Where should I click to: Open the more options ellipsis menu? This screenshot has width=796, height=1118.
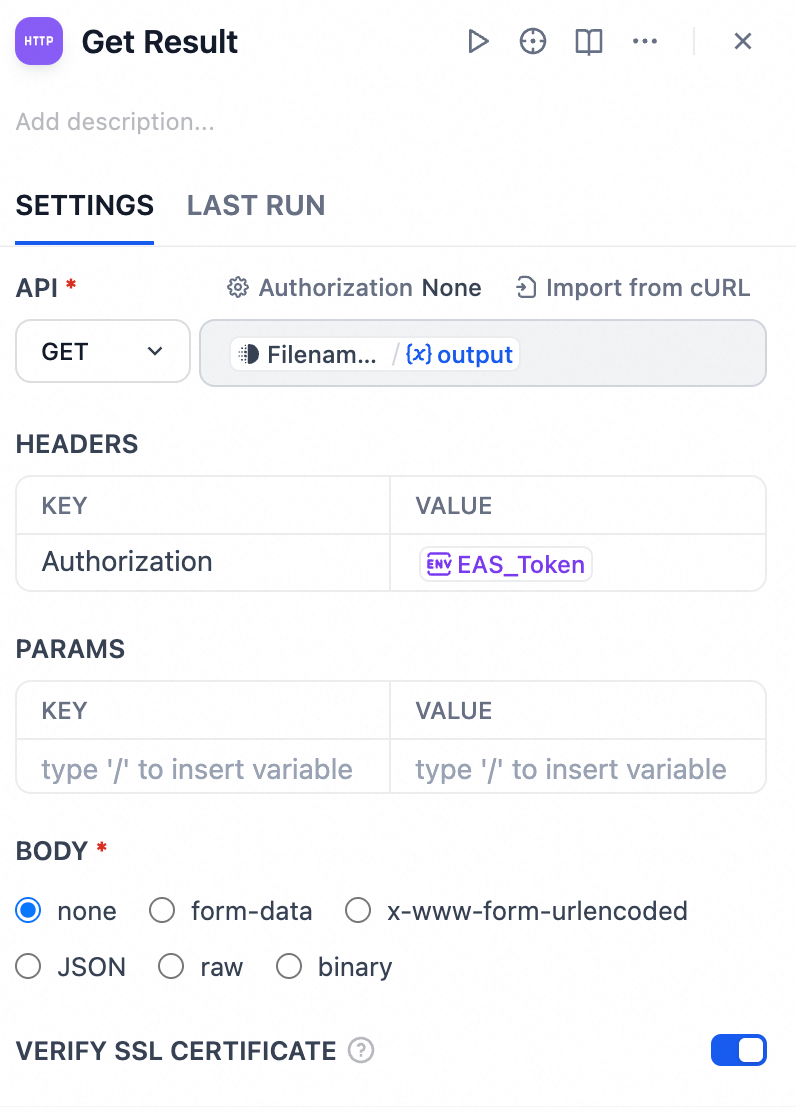[645, 41]
